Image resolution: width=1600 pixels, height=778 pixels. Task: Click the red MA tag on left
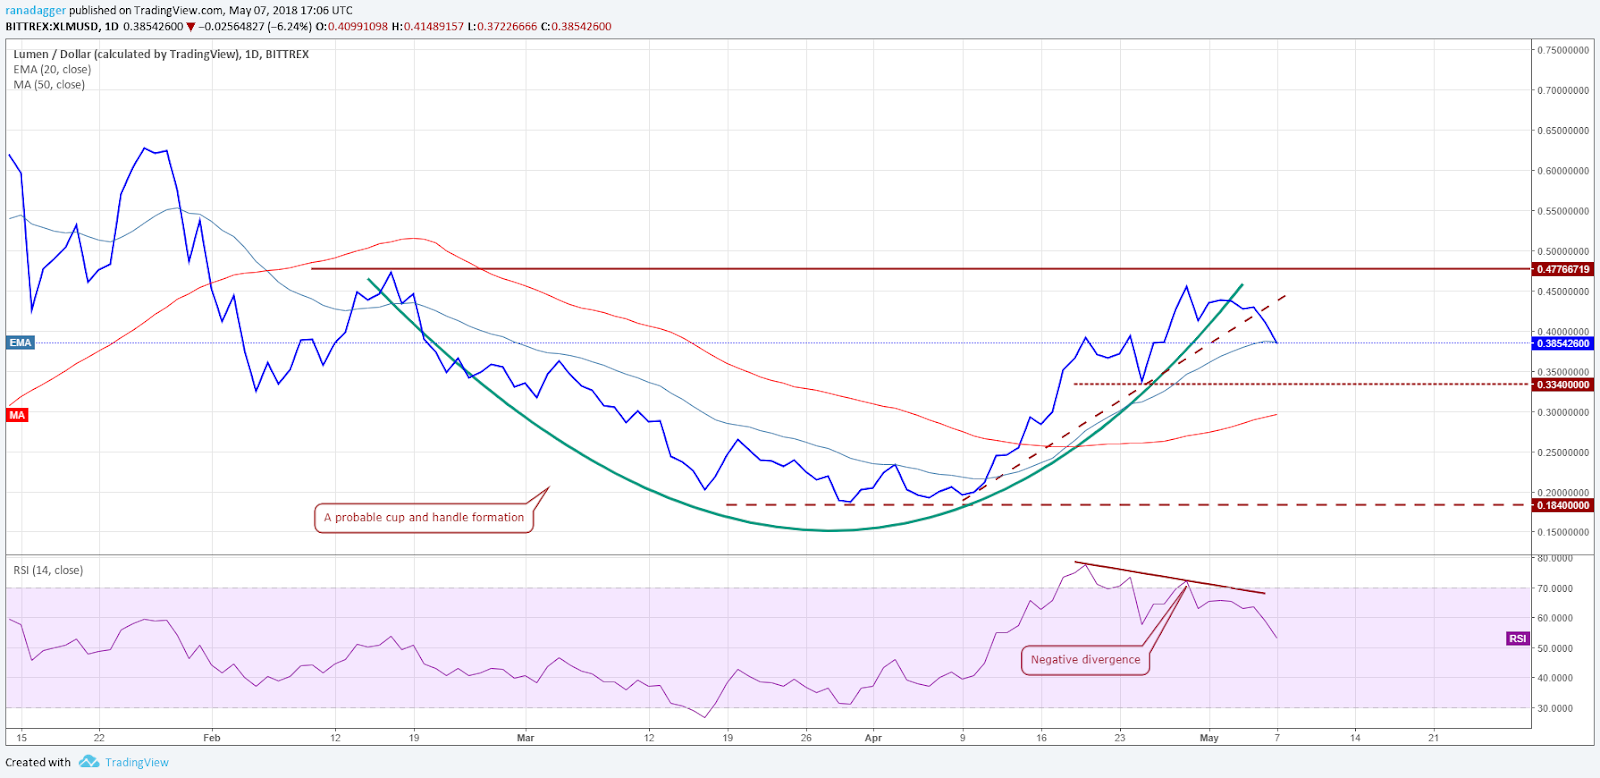[x=17, y=415]
